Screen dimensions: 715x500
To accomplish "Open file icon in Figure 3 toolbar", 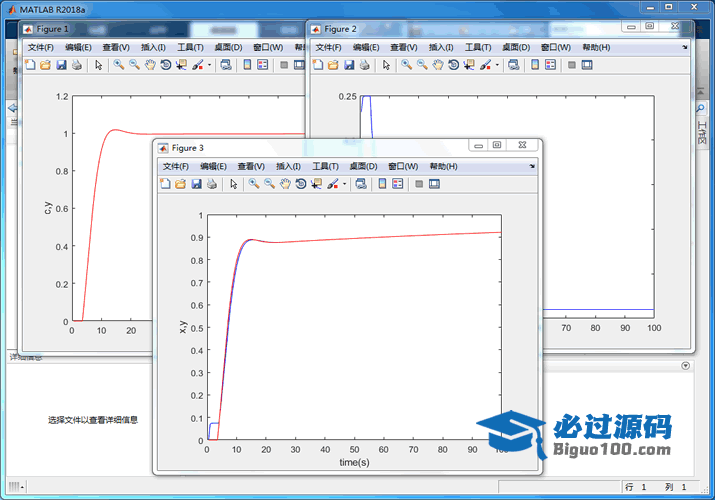I will [x=181, y=184].
